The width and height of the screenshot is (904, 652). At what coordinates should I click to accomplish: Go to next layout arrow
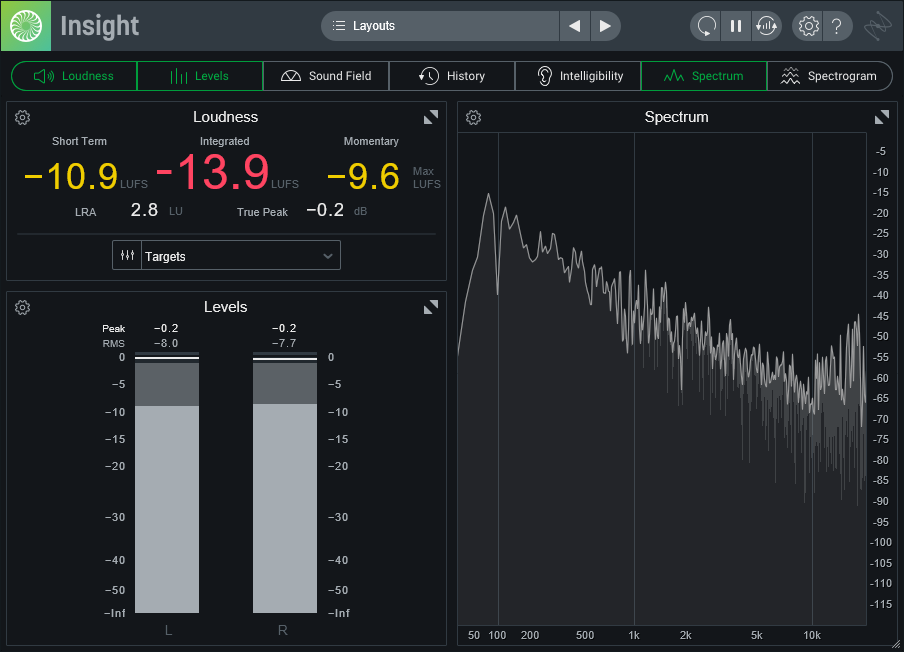click(x=605, y=26)
